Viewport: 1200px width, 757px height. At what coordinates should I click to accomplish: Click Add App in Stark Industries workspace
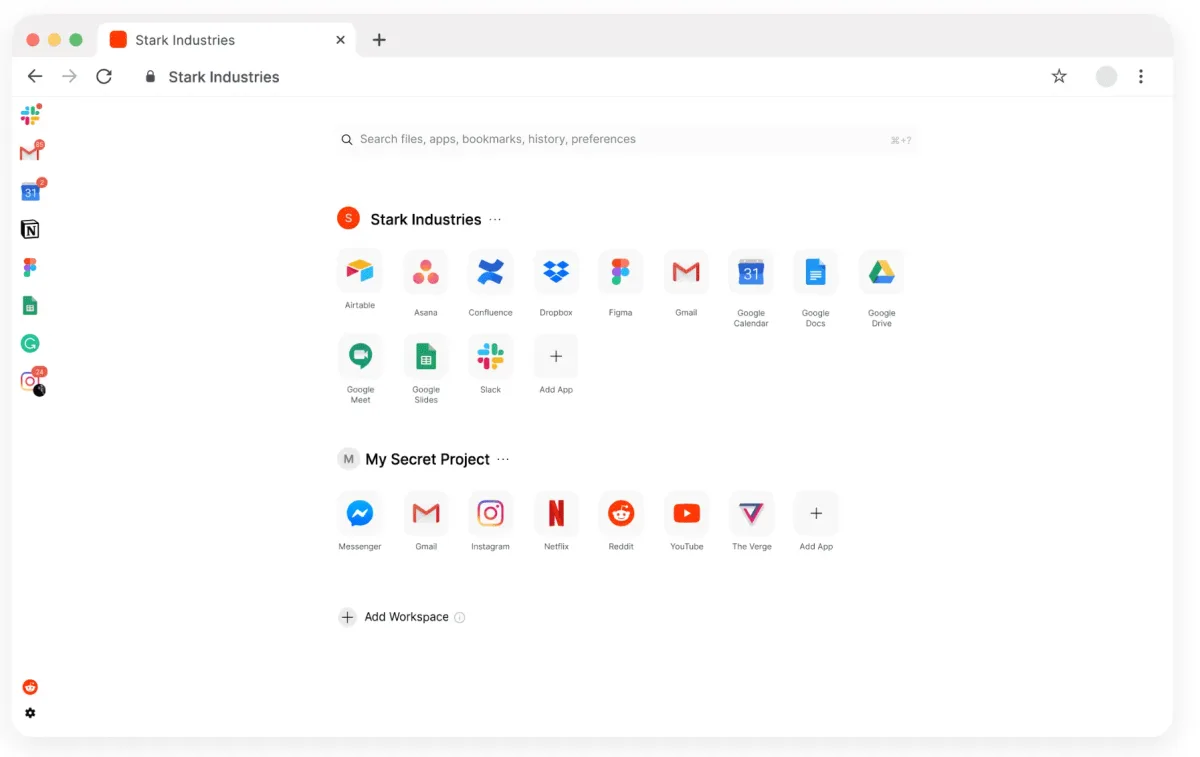556,357
